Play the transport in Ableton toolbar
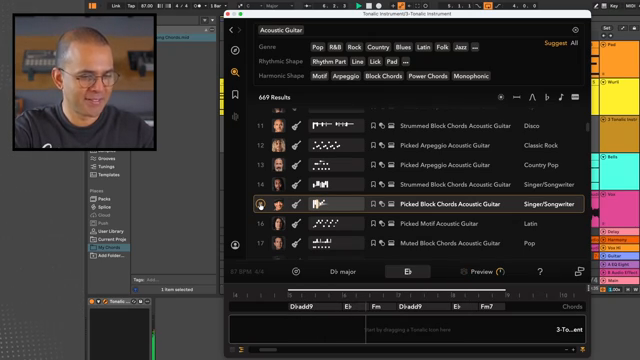The width and height of the screenshot is (640, 360). pyautogui.click(x=358, y=6)
